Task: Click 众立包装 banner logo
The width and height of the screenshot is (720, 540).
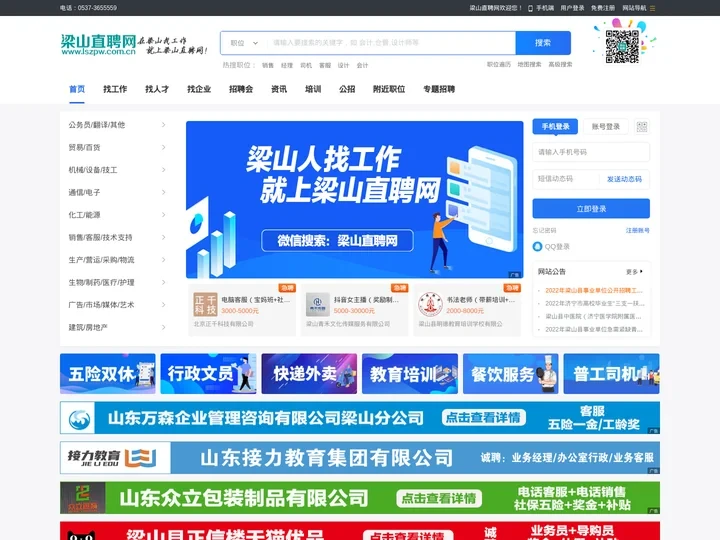Action: (83, 498)
